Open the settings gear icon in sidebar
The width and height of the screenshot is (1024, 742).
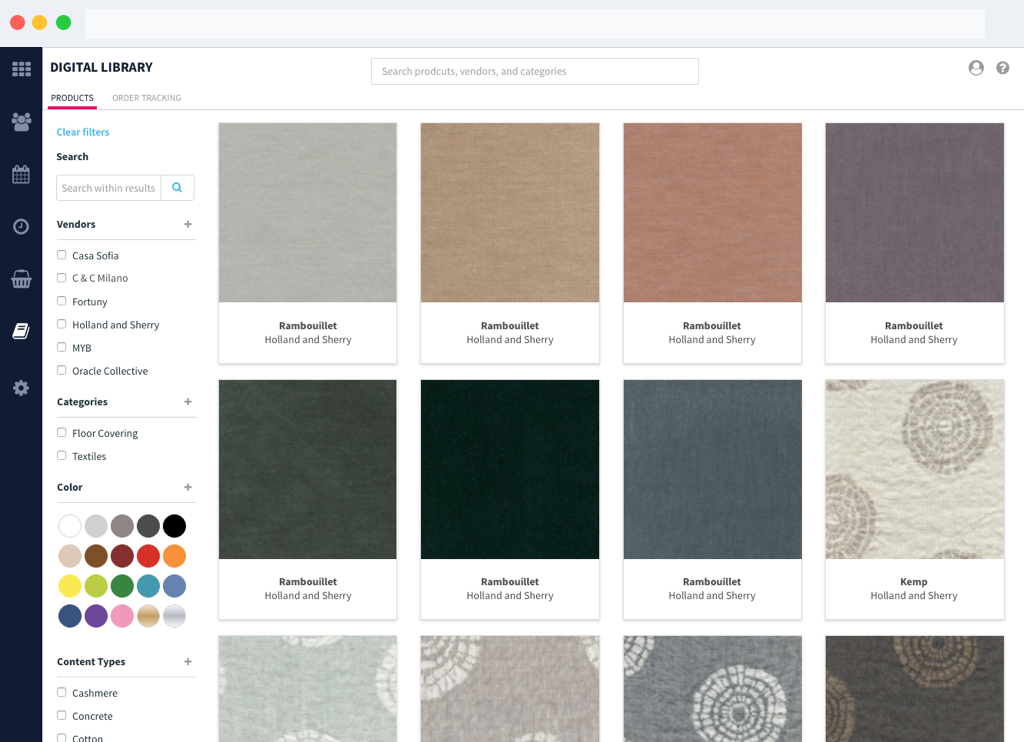click(x=21, y=388)
